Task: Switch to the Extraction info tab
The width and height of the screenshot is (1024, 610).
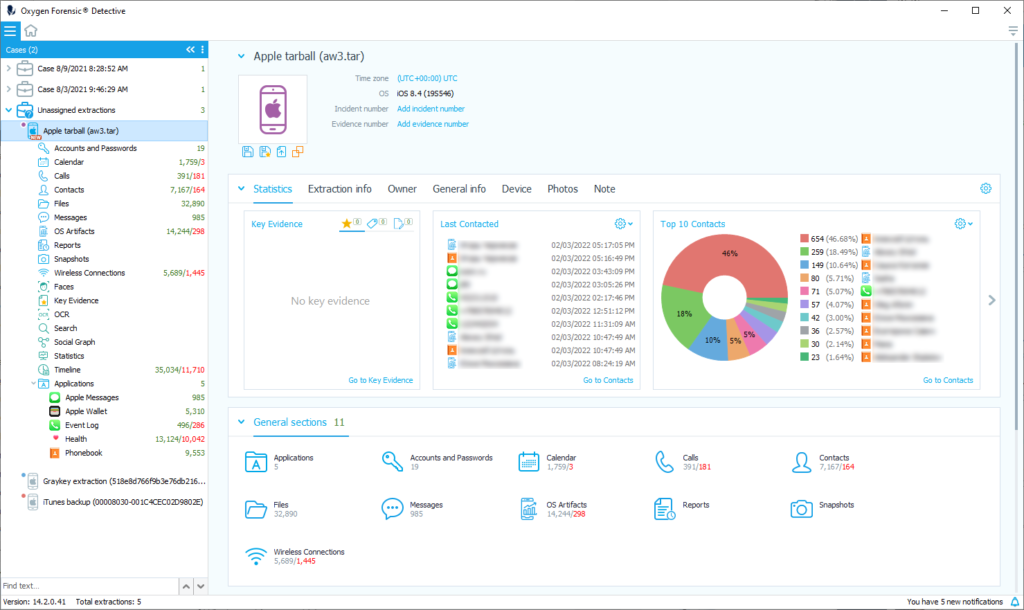Action: coord(340,189)
